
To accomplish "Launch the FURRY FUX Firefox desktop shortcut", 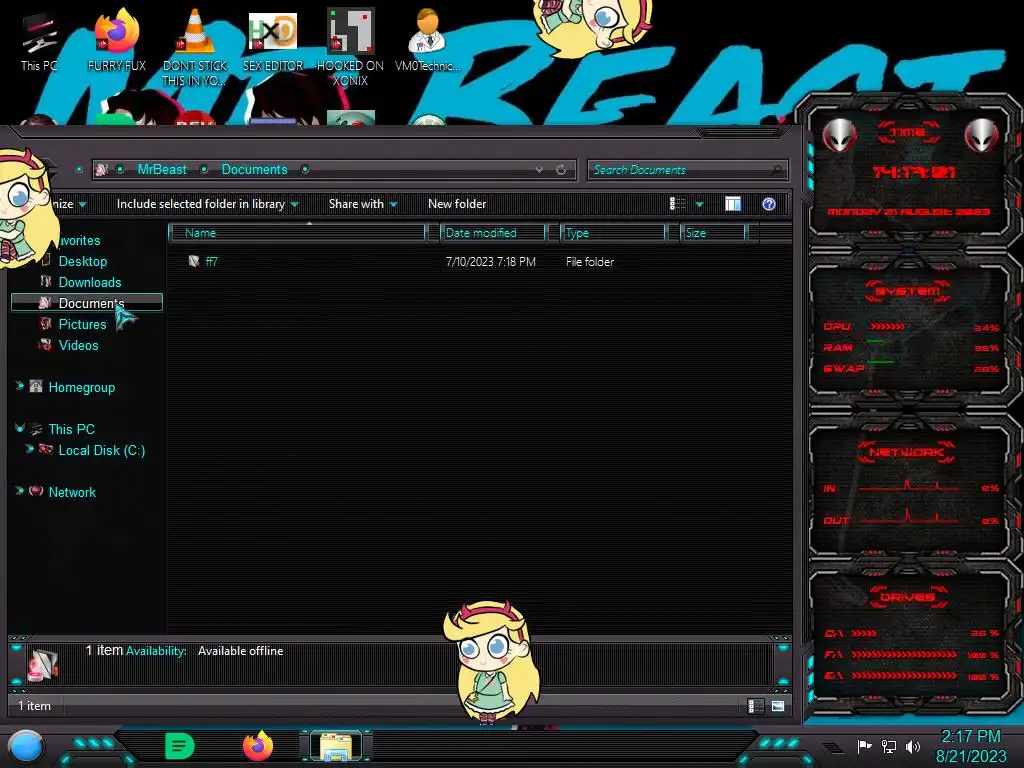I will [x=116, y=40].
